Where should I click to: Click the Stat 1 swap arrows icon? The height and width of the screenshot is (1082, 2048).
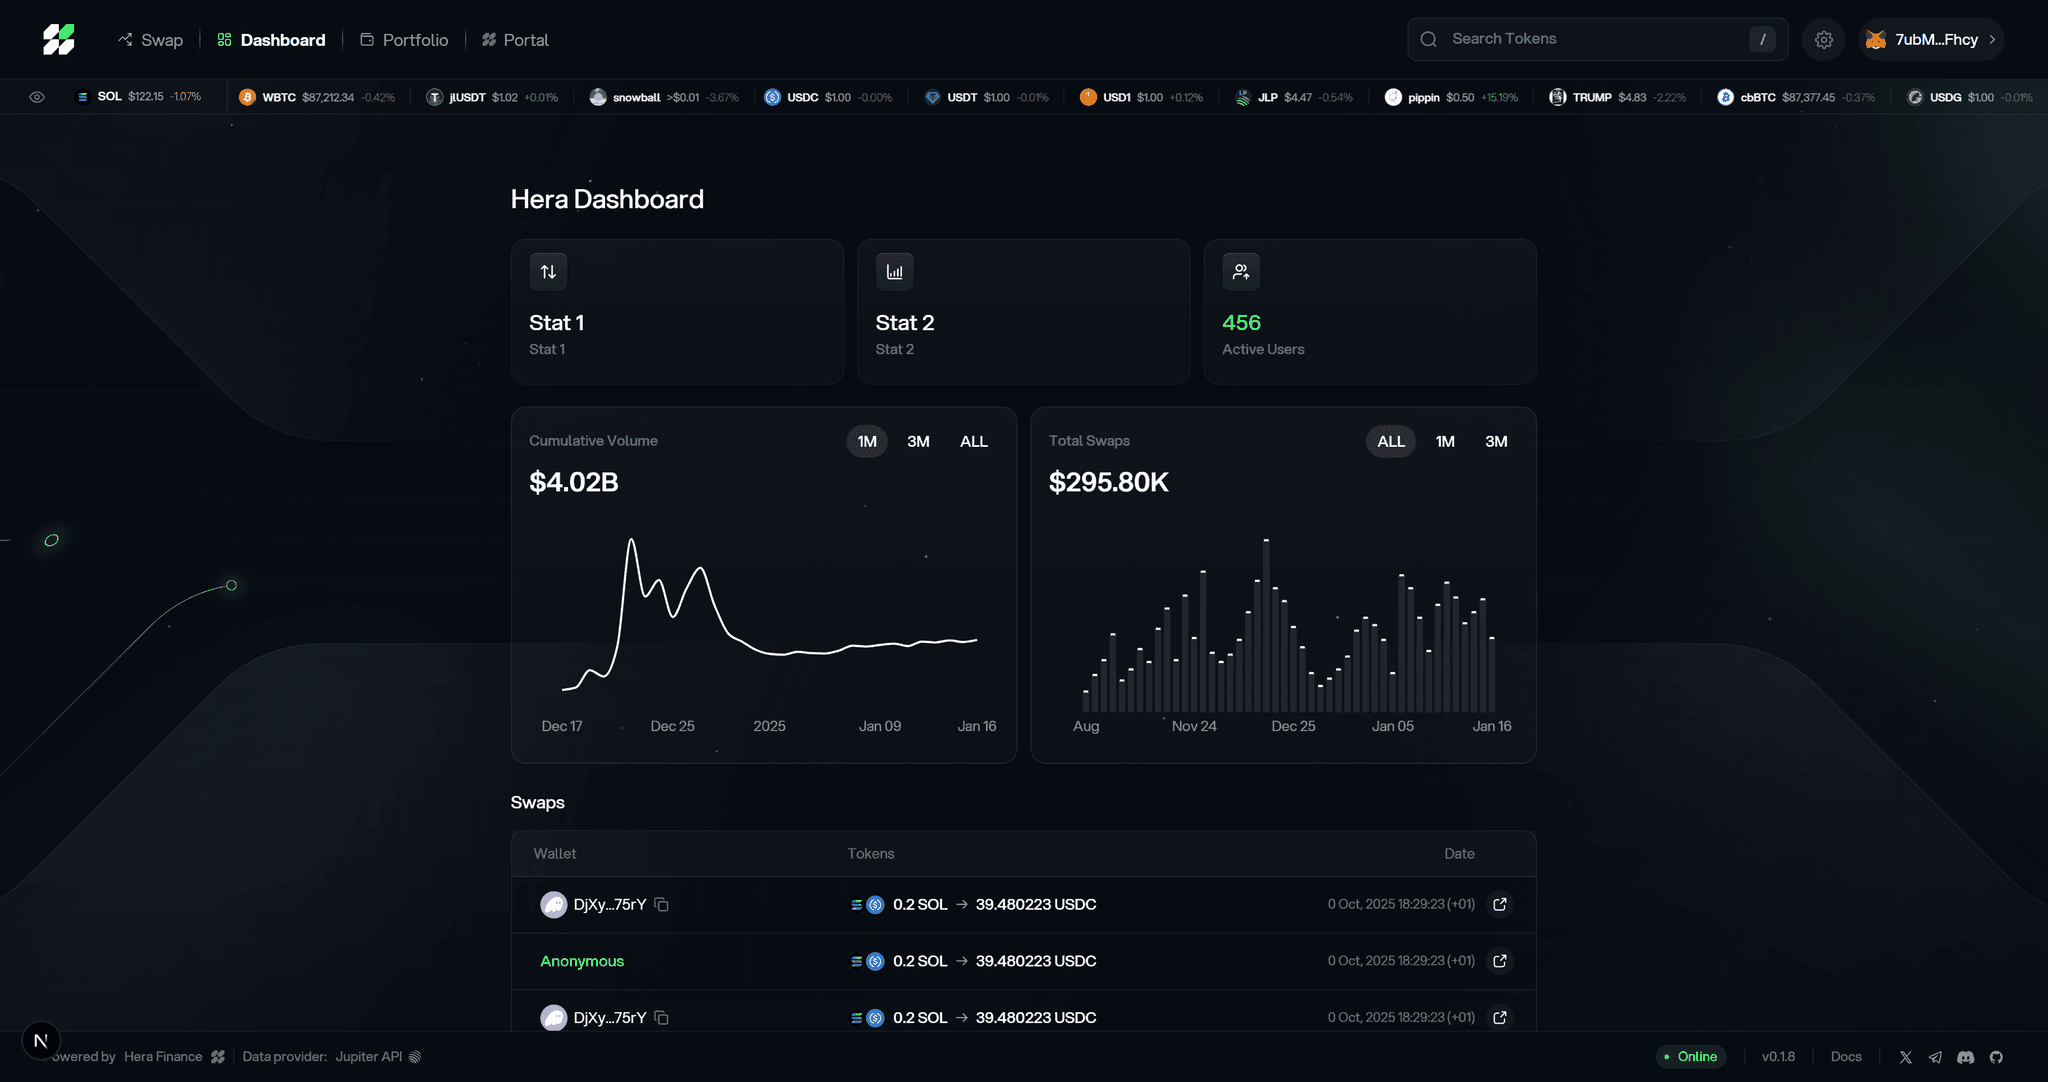pyautogui.click(x=547, y=271)
